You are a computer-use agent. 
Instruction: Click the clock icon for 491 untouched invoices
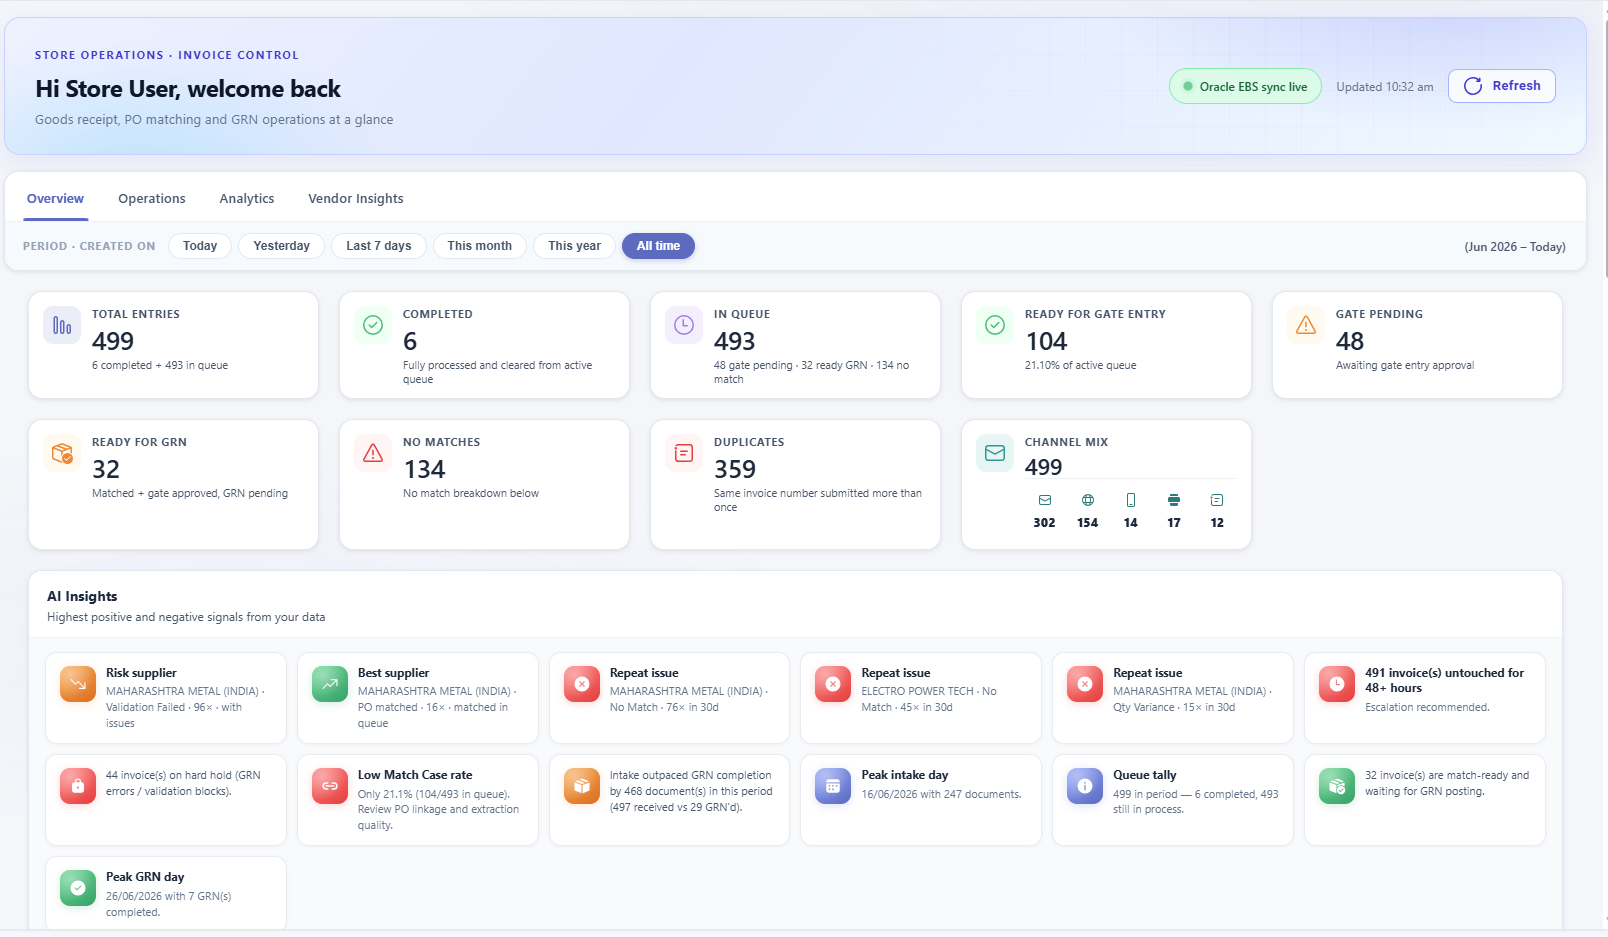[1337, 685]
